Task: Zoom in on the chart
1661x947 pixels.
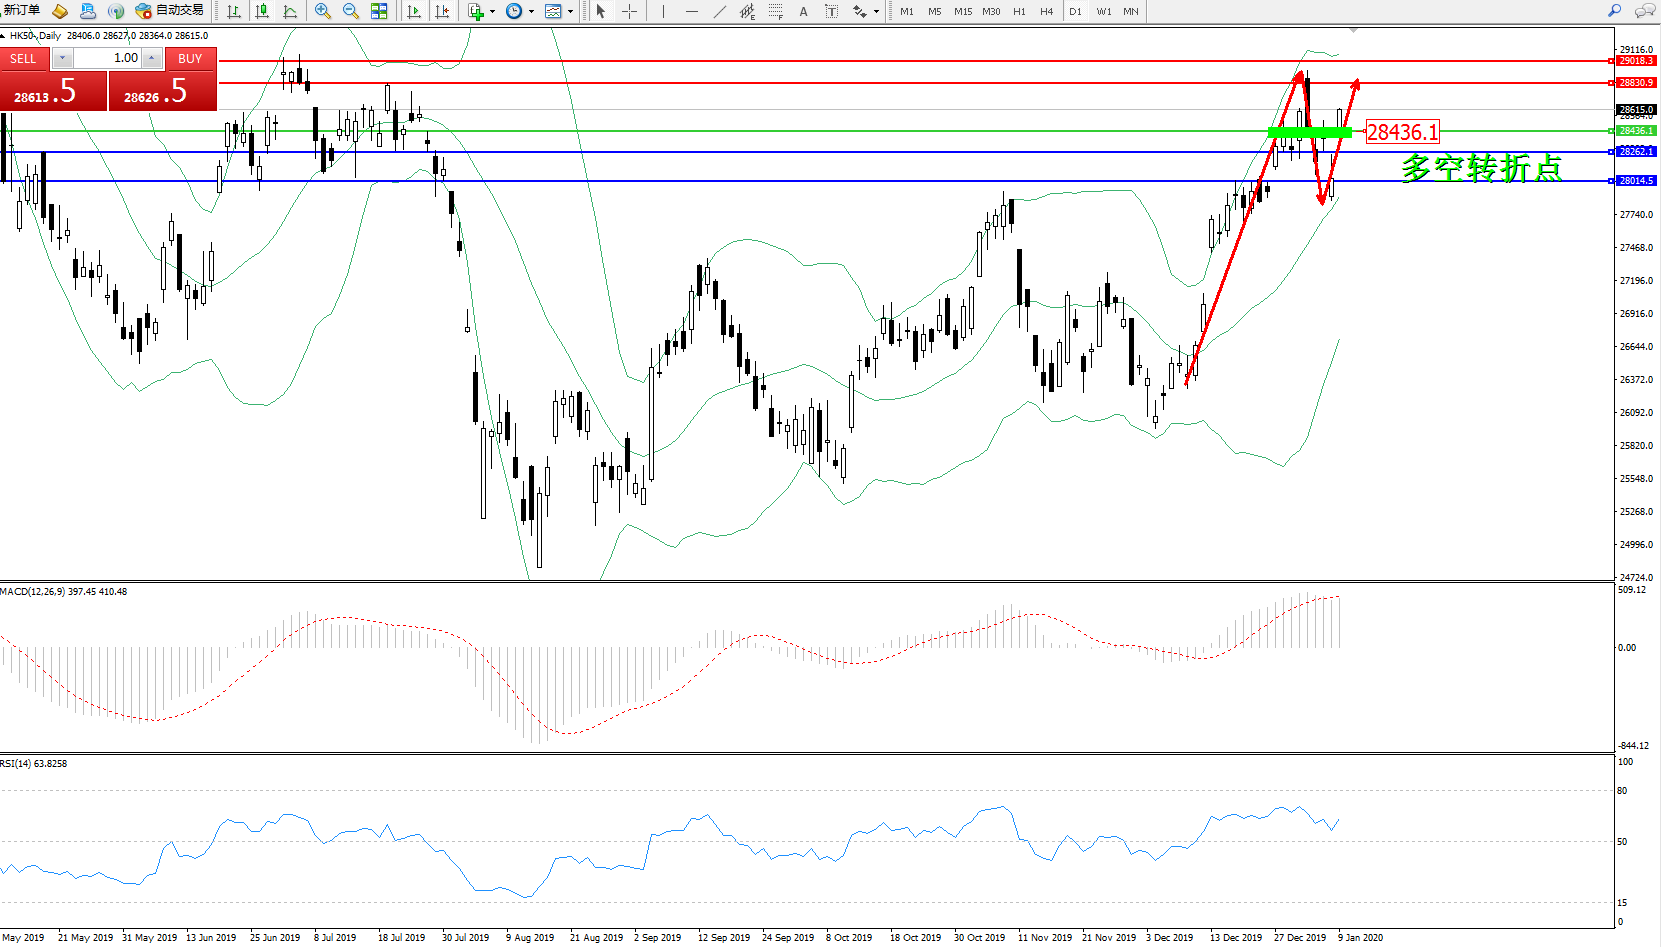Action: [323, 11]
